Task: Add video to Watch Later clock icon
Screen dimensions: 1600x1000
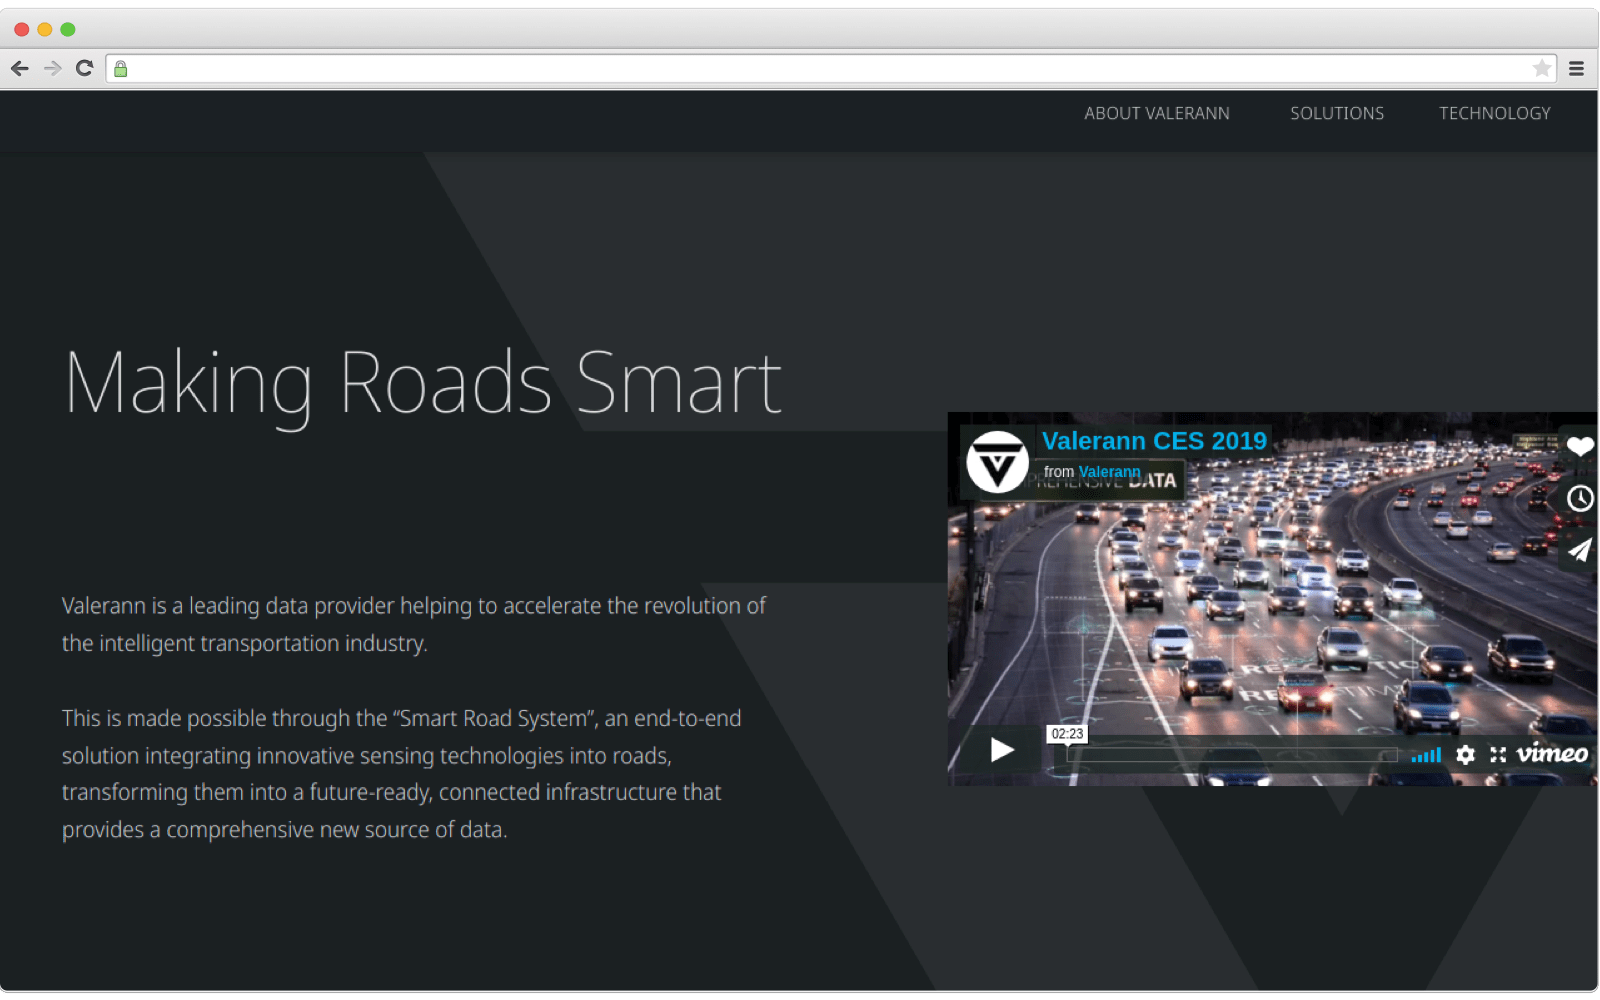Action: pos(1580,498)
